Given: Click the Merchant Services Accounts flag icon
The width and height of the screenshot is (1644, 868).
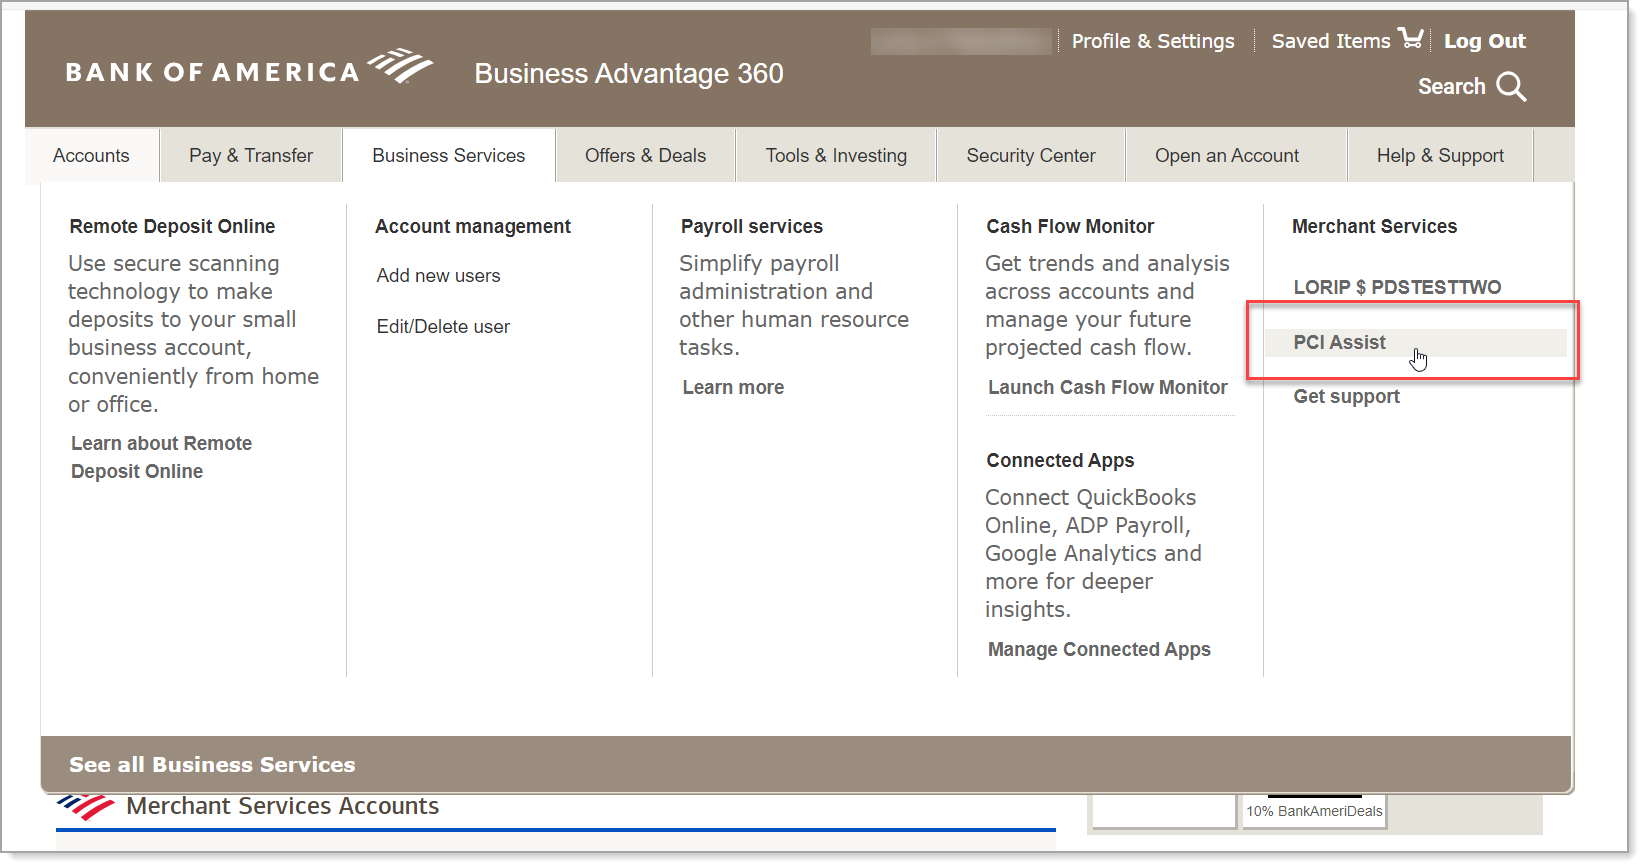Looking at the screenshot, I should pos(86,806).
